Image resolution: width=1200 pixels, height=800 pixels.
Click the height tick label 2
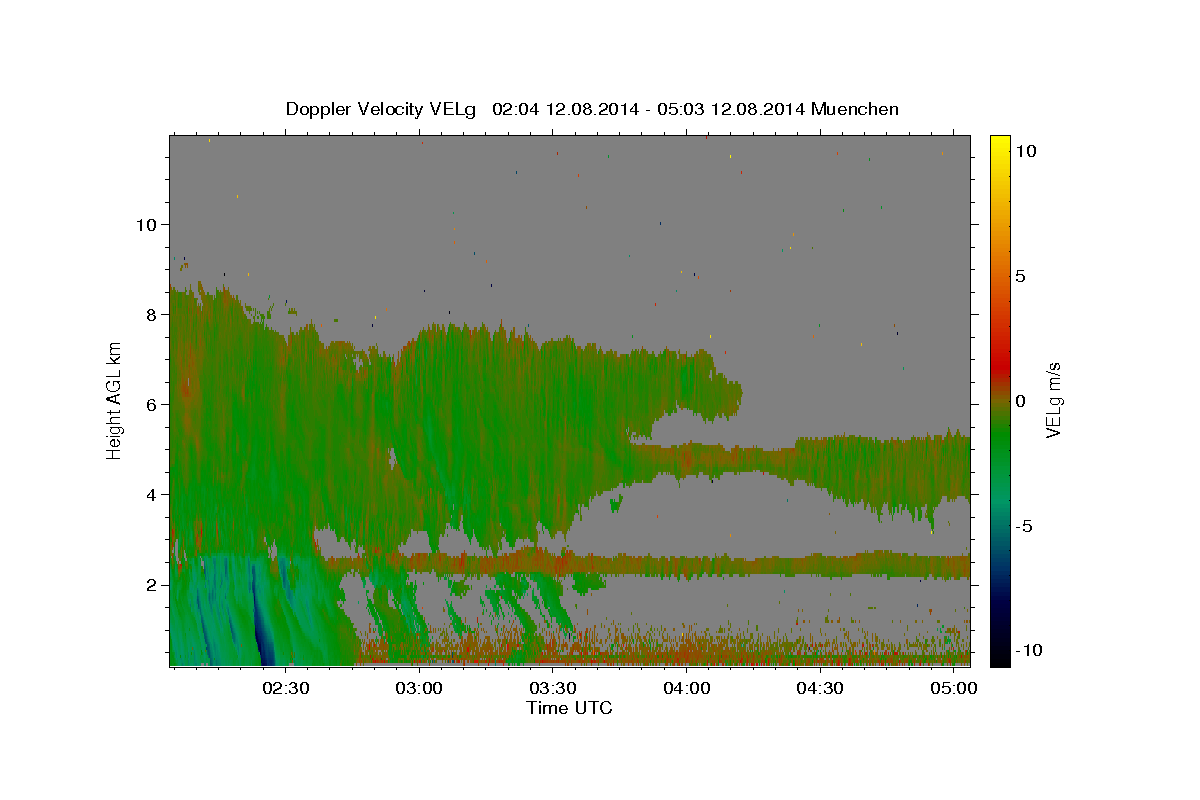pyautogui.click(x=152, y=585)
